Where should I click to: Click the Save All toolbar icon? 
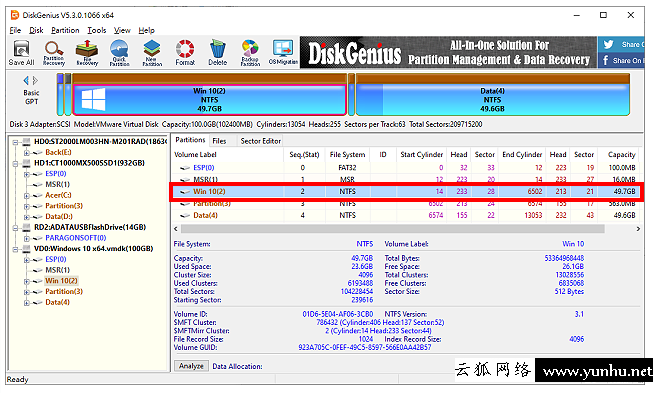point(21,53)
